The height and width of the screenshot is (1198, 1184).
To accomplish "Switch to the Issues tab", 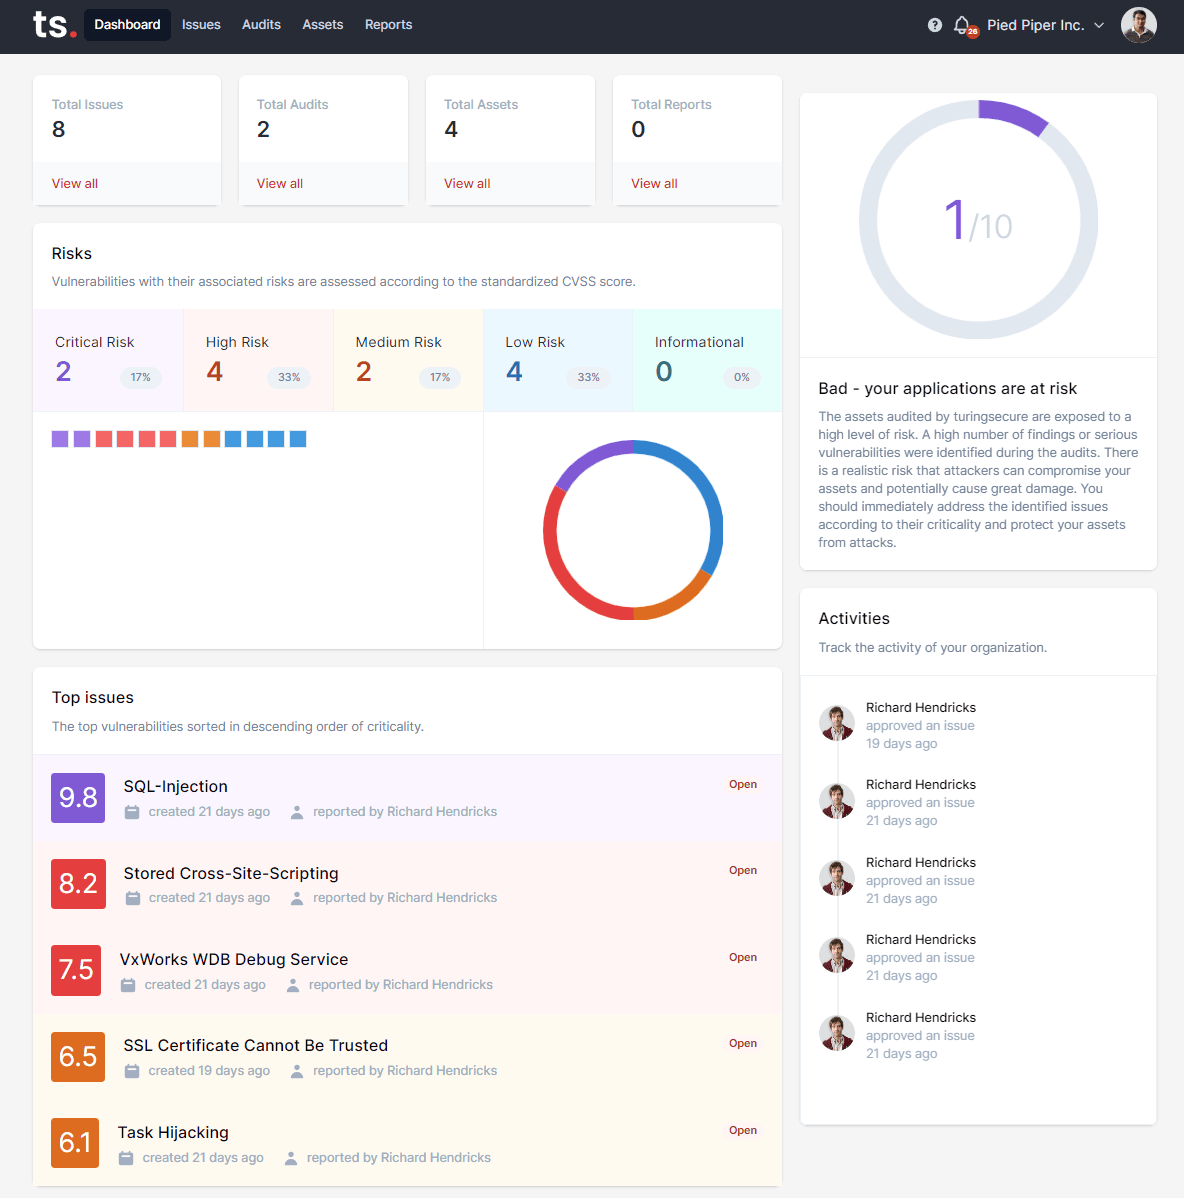I will (201, 25).
